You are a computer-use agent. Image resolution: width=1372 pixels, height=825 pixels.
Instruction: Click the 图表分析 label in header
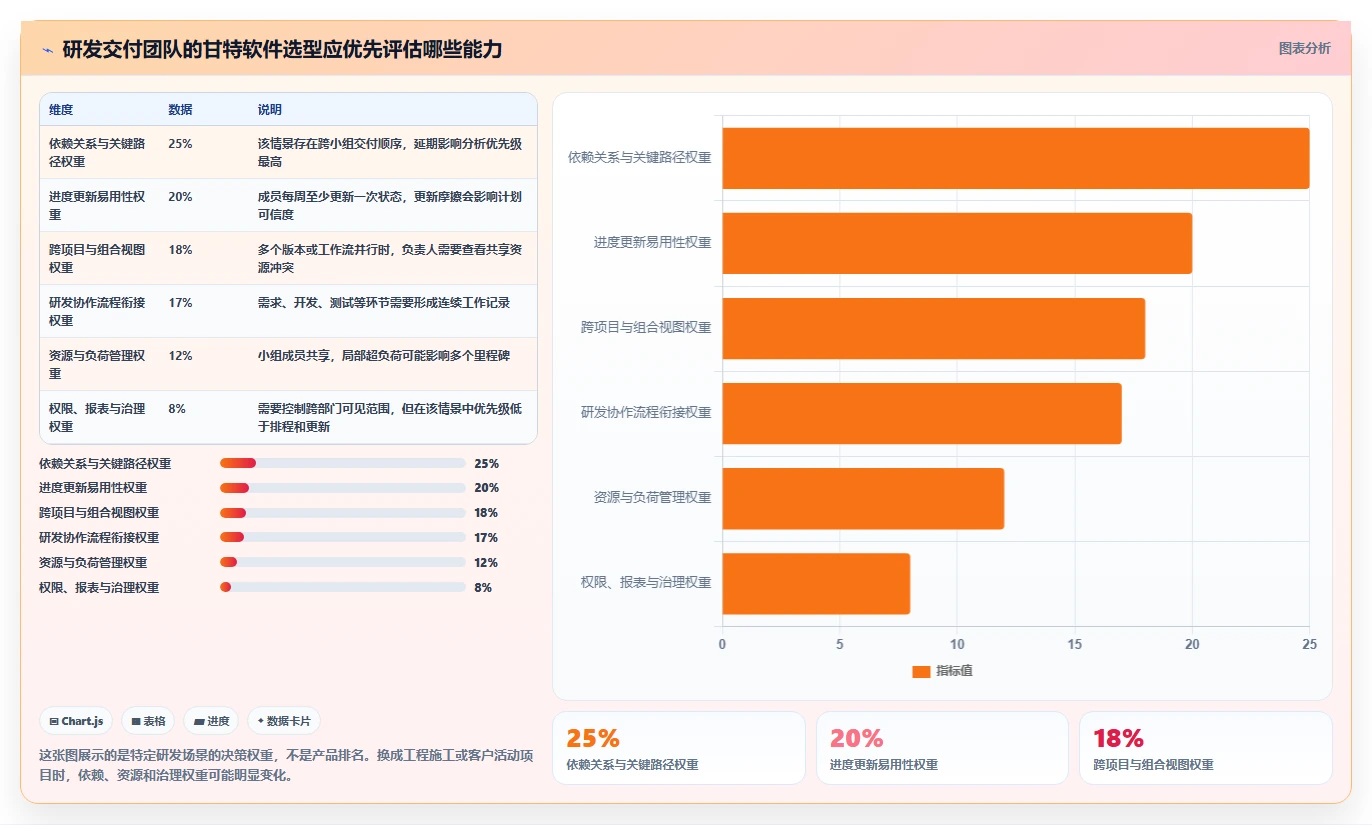point(1305,48)
